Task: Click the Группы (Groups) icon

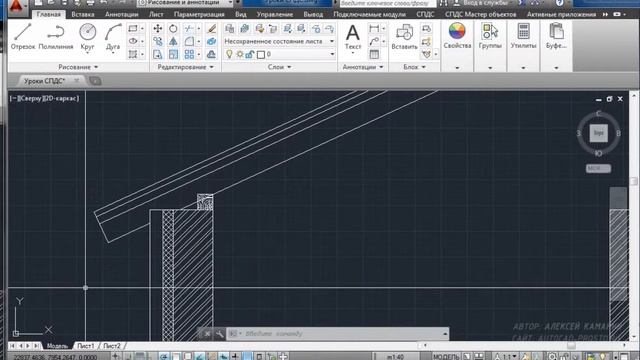Action: pos(490,31)
